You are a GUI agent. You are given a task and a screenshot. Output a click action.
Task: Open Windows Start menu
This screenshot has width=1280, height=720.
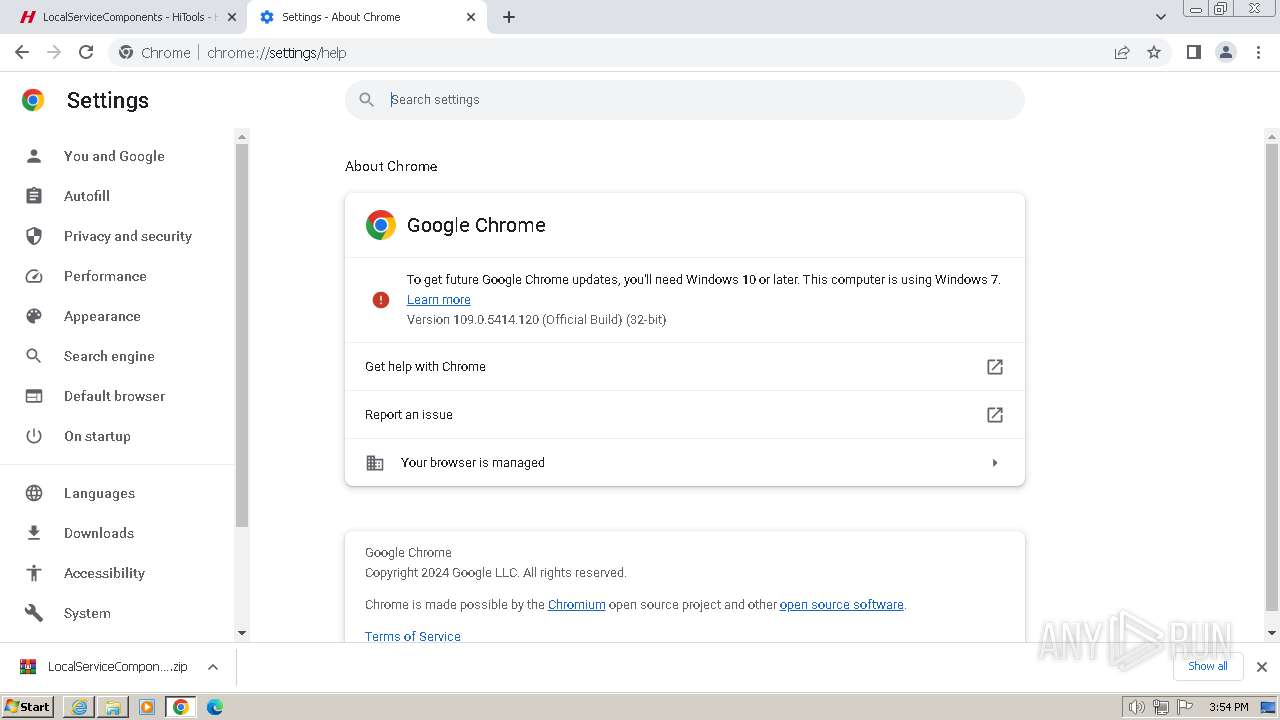28,707
